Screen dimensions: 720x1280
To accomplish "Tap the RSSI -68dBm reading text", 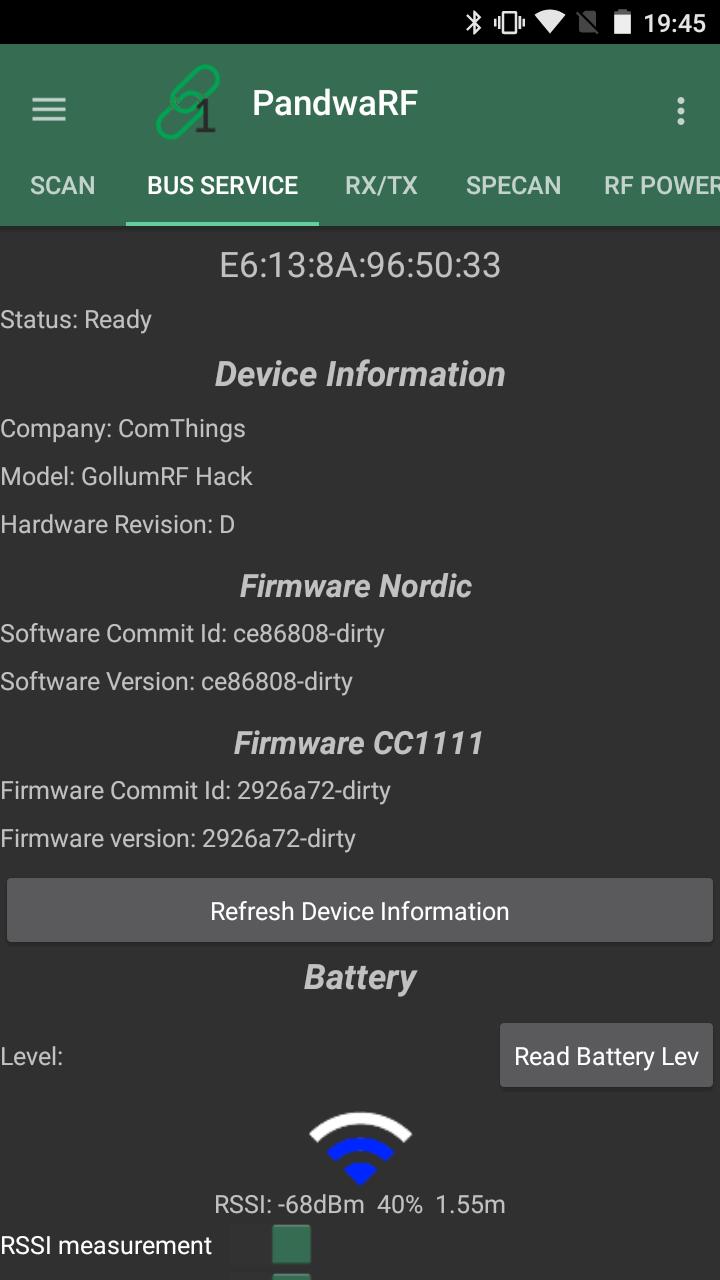I will [x=289, y=1204].
